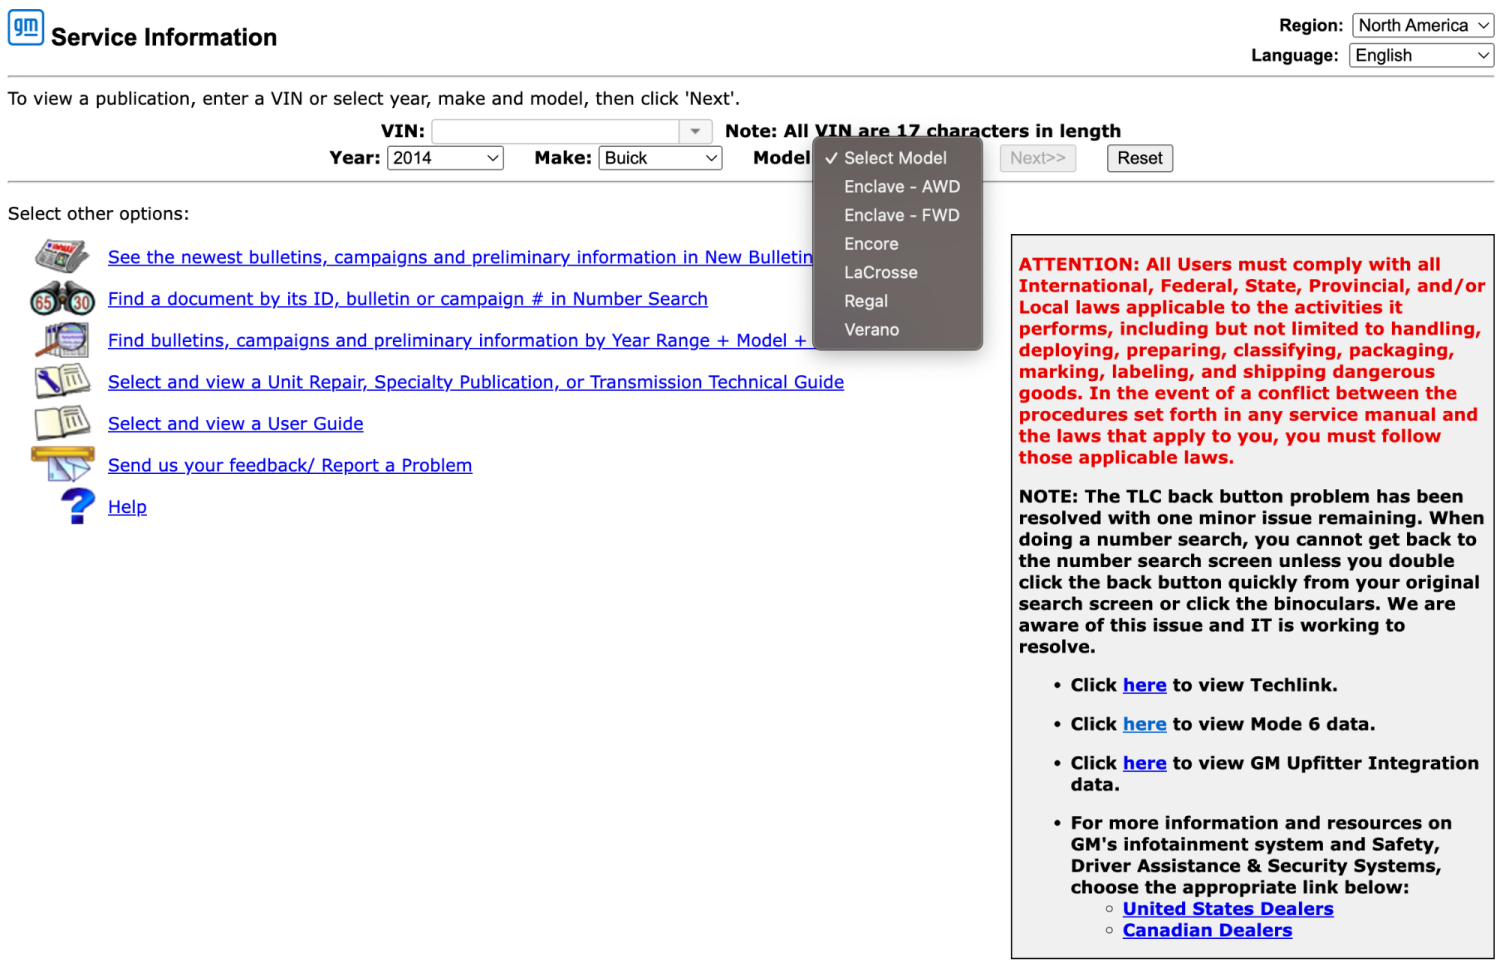1500x978 pixels.
Task: Click 'here' link to view Techlink
Action: (1144, 685)
